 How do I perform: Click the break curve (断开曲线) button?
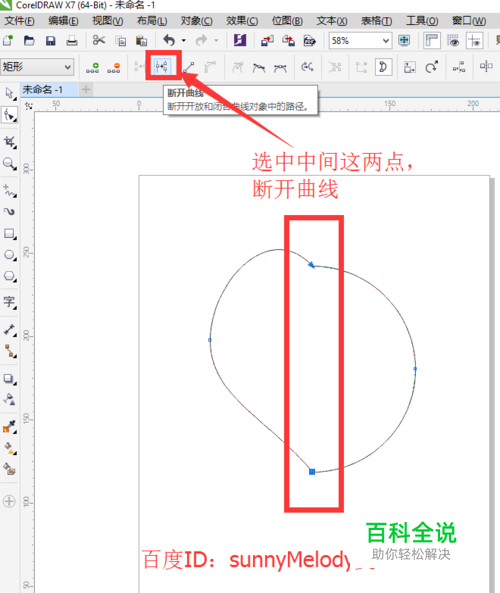tap(162, 67)
